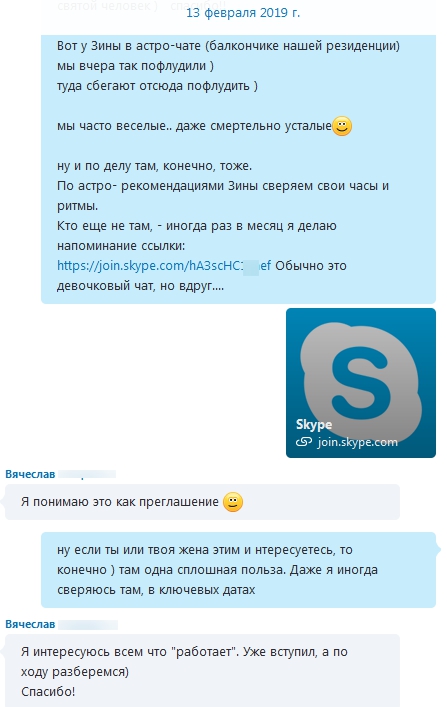Click the blurred surname after the first Вячеслав
This screenshot has height=707, width=447.
(87, 474)
